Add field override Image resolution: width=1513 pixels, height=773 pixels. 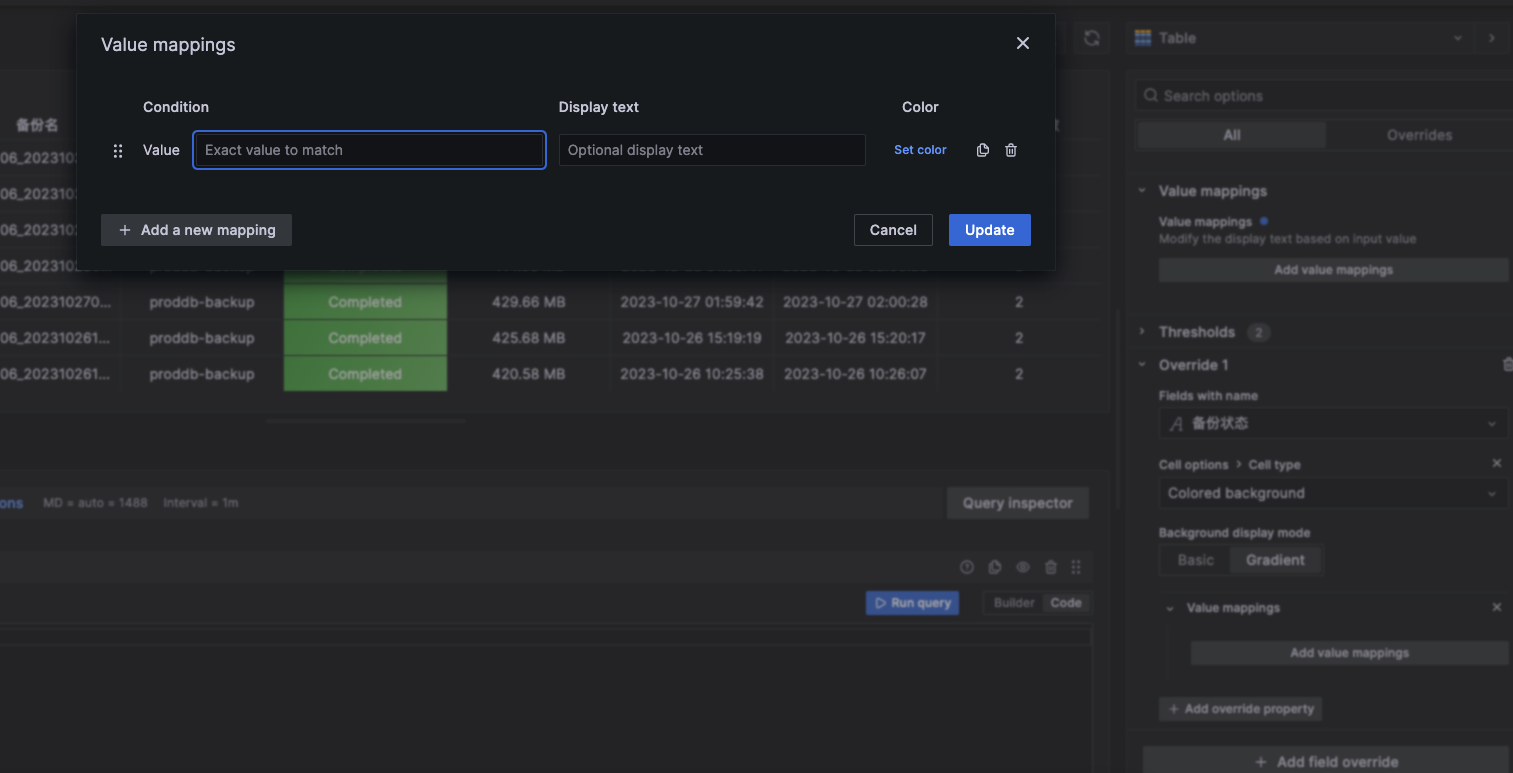1326,761
